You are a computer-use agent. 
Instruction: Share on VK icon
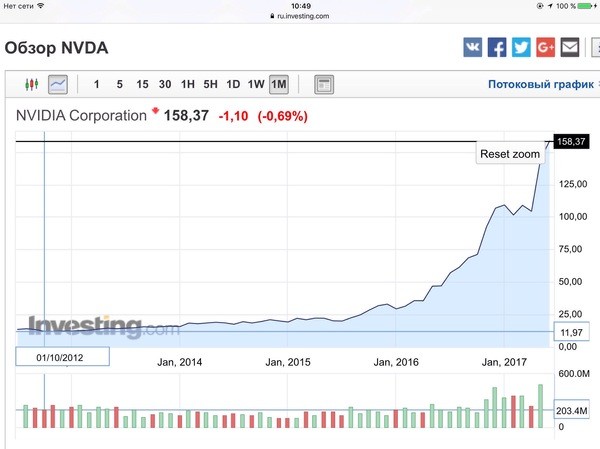click(473, 47)
